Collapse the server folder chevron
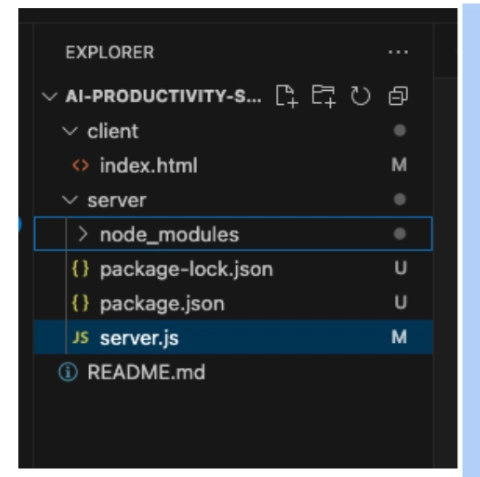The width and height of the screenshot is (480, 477). (x=70, y=200)
